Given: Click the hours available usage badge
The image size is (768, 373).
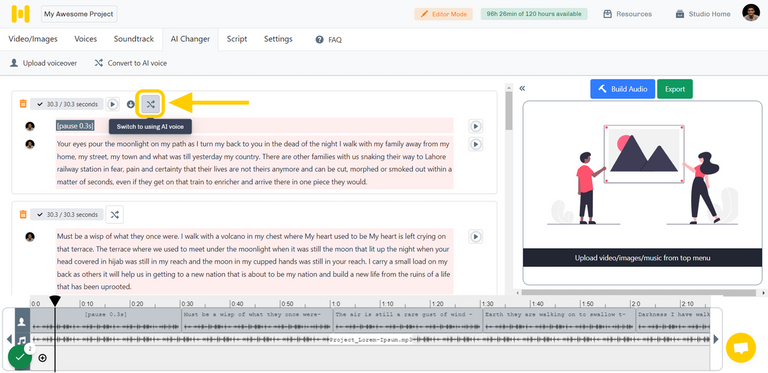Looking at the screenshot, I should (534, 14).
